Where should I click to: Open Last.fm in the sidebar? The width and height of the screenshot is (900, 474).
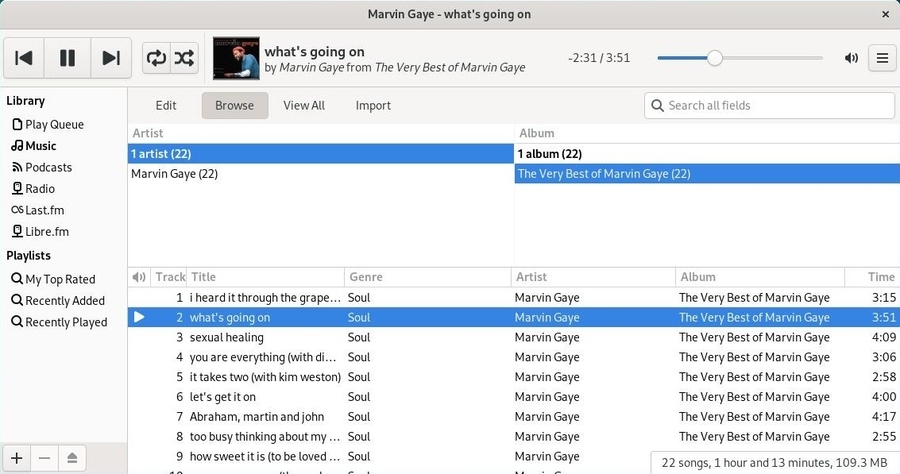38,210
